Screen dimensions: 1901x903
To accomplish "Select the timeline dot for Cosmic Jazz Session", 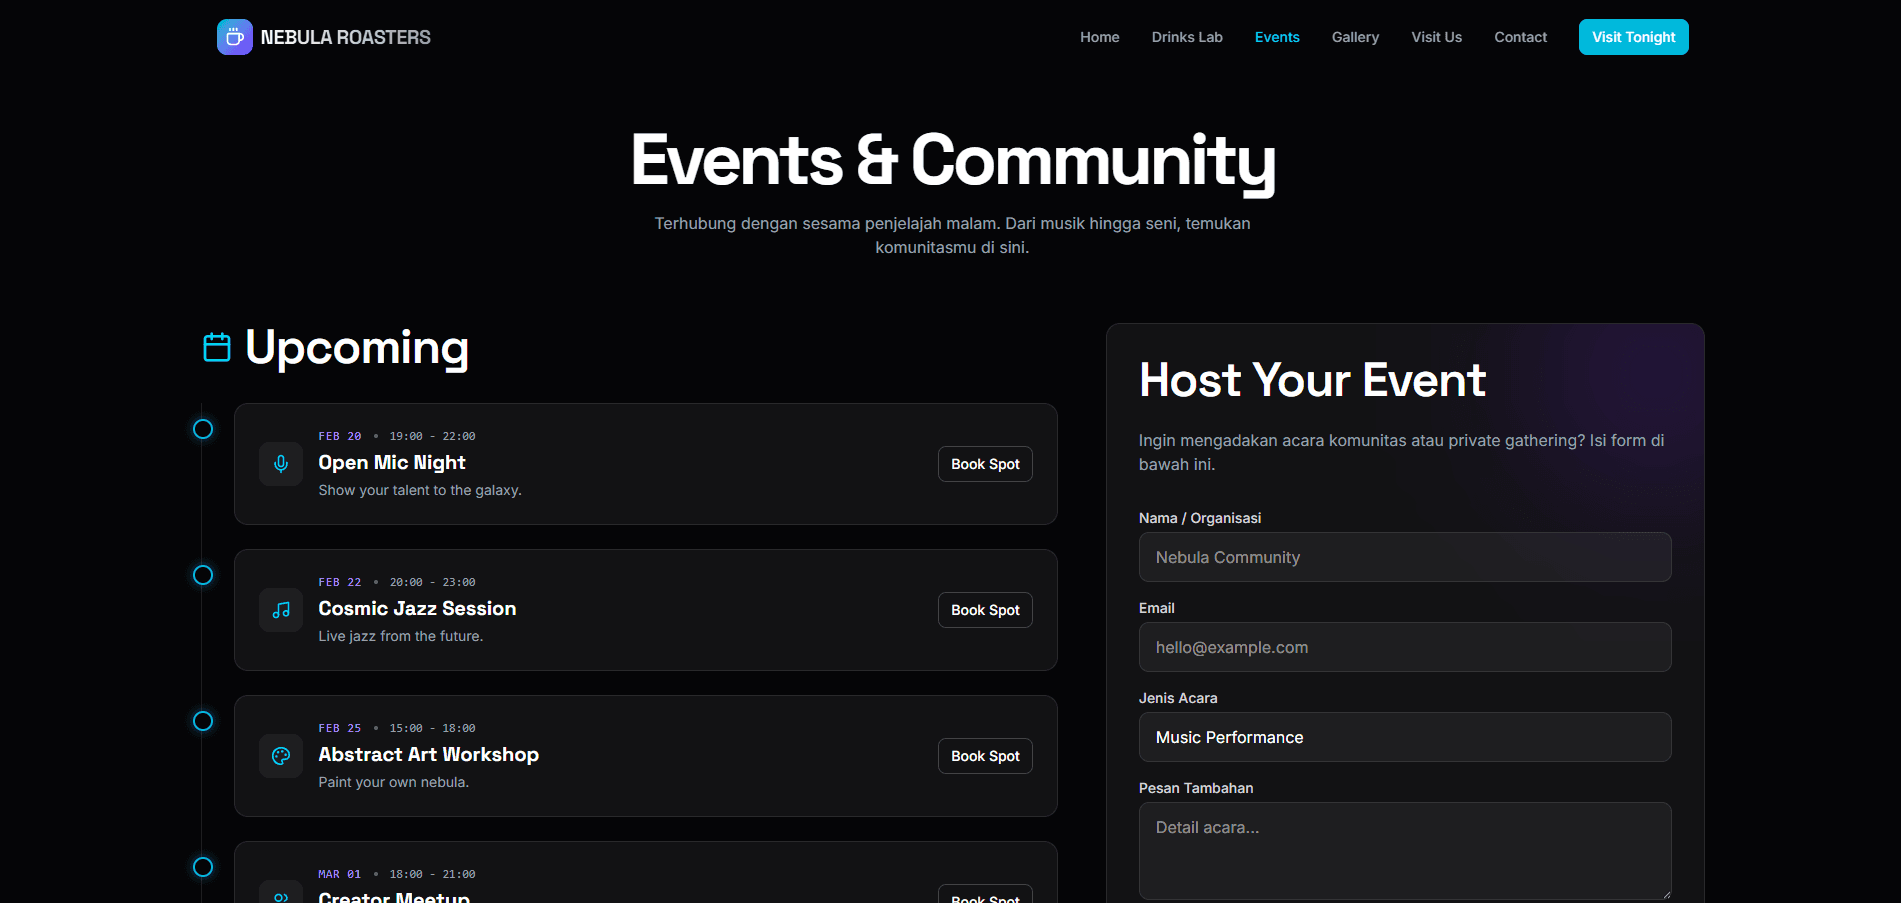I will click(x=203, y=575).
